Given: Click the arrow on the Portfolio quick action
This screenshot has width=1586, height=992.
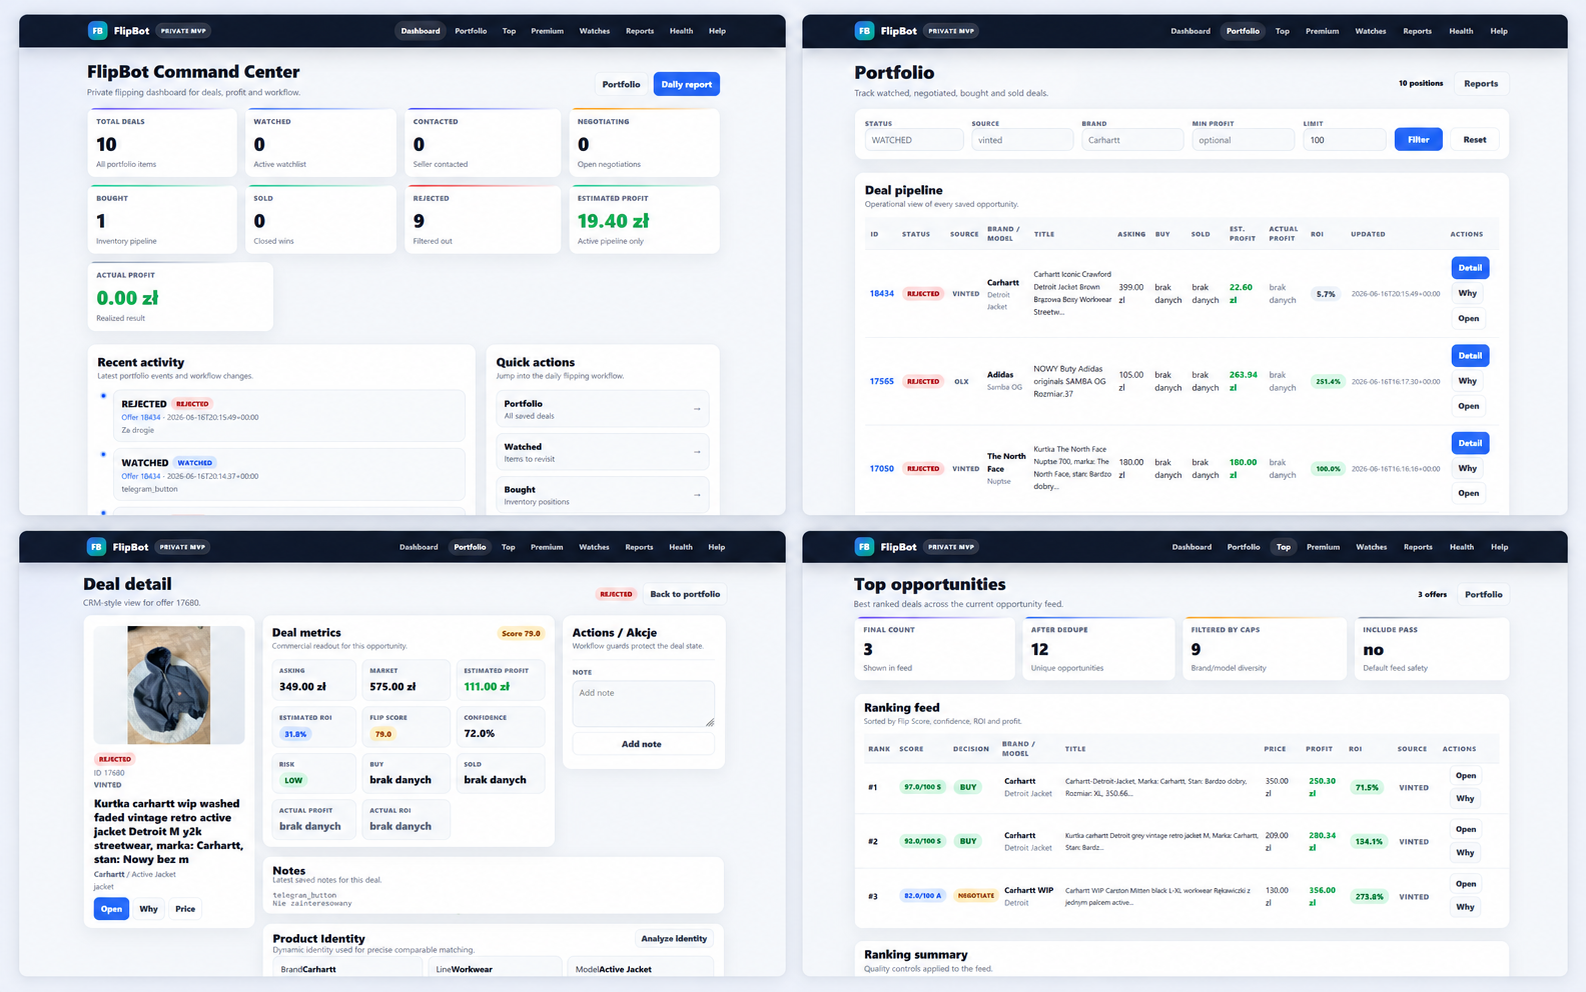Looking at the screenshot, I should [697, 409].
